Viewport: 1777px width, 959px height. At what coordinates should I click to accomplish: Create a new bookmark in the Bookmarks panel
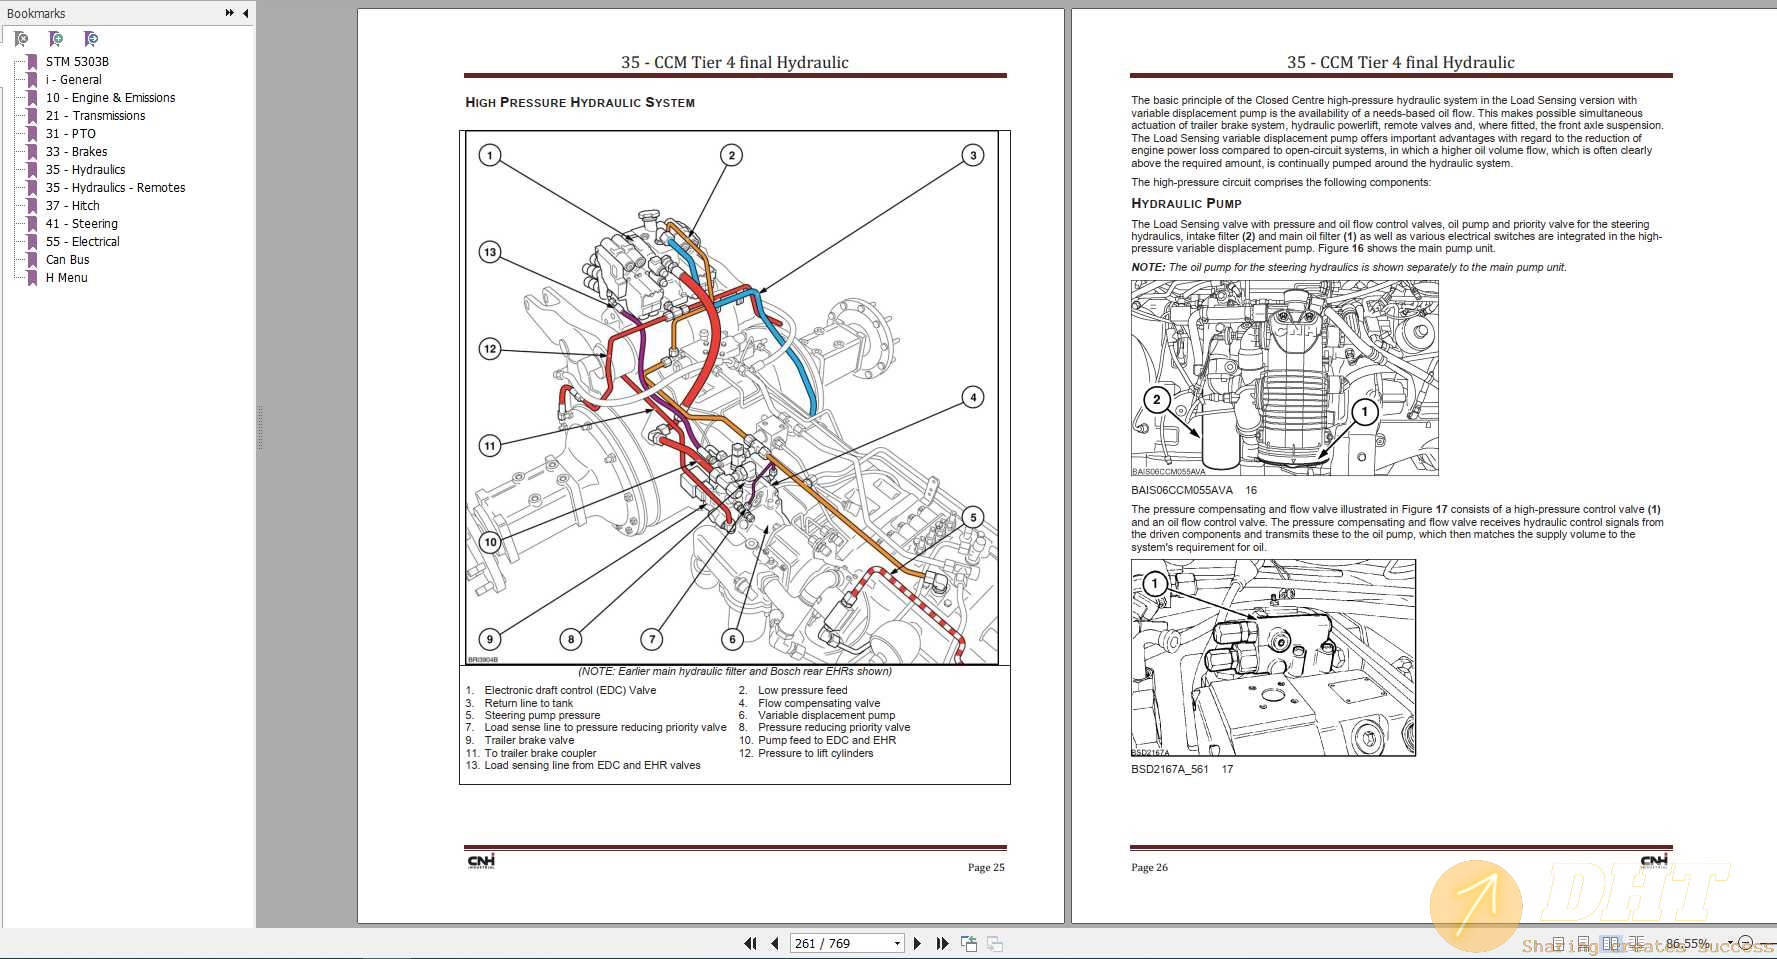point(56,39)
